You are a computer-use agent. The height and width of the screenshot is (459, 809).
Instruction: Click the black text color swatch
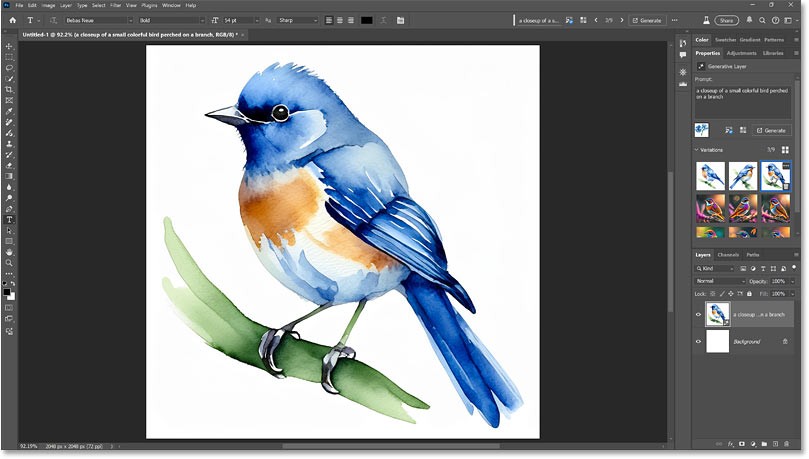coord(366,20)
